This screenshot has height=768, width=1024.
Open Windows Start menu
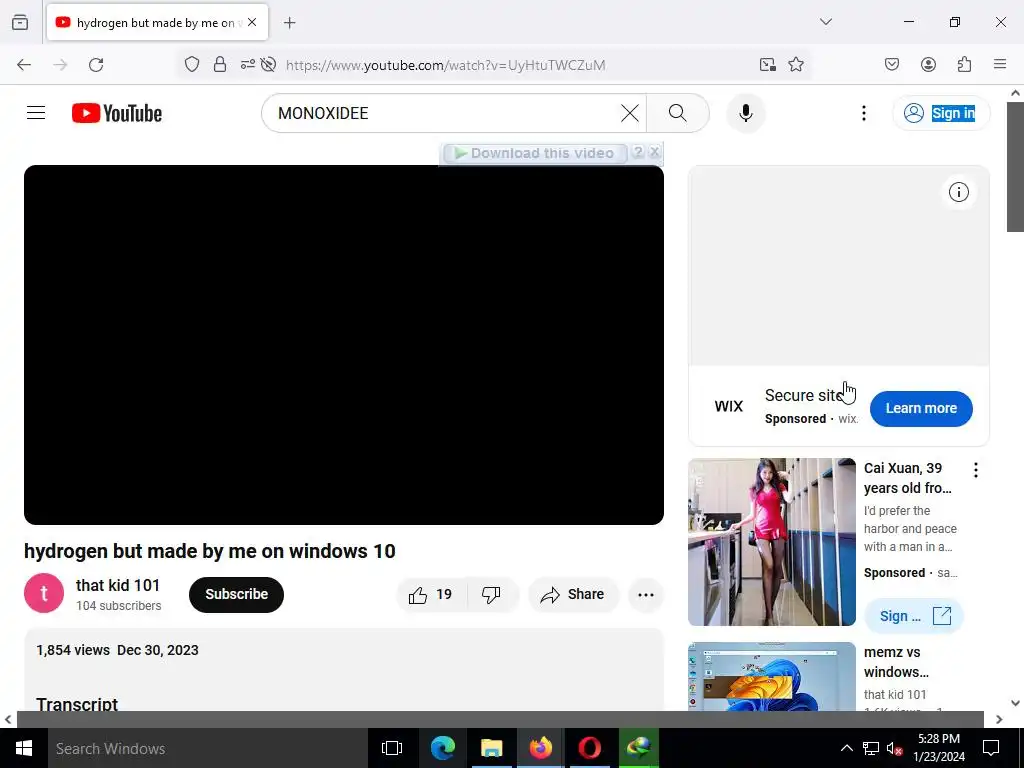[24, 748]
